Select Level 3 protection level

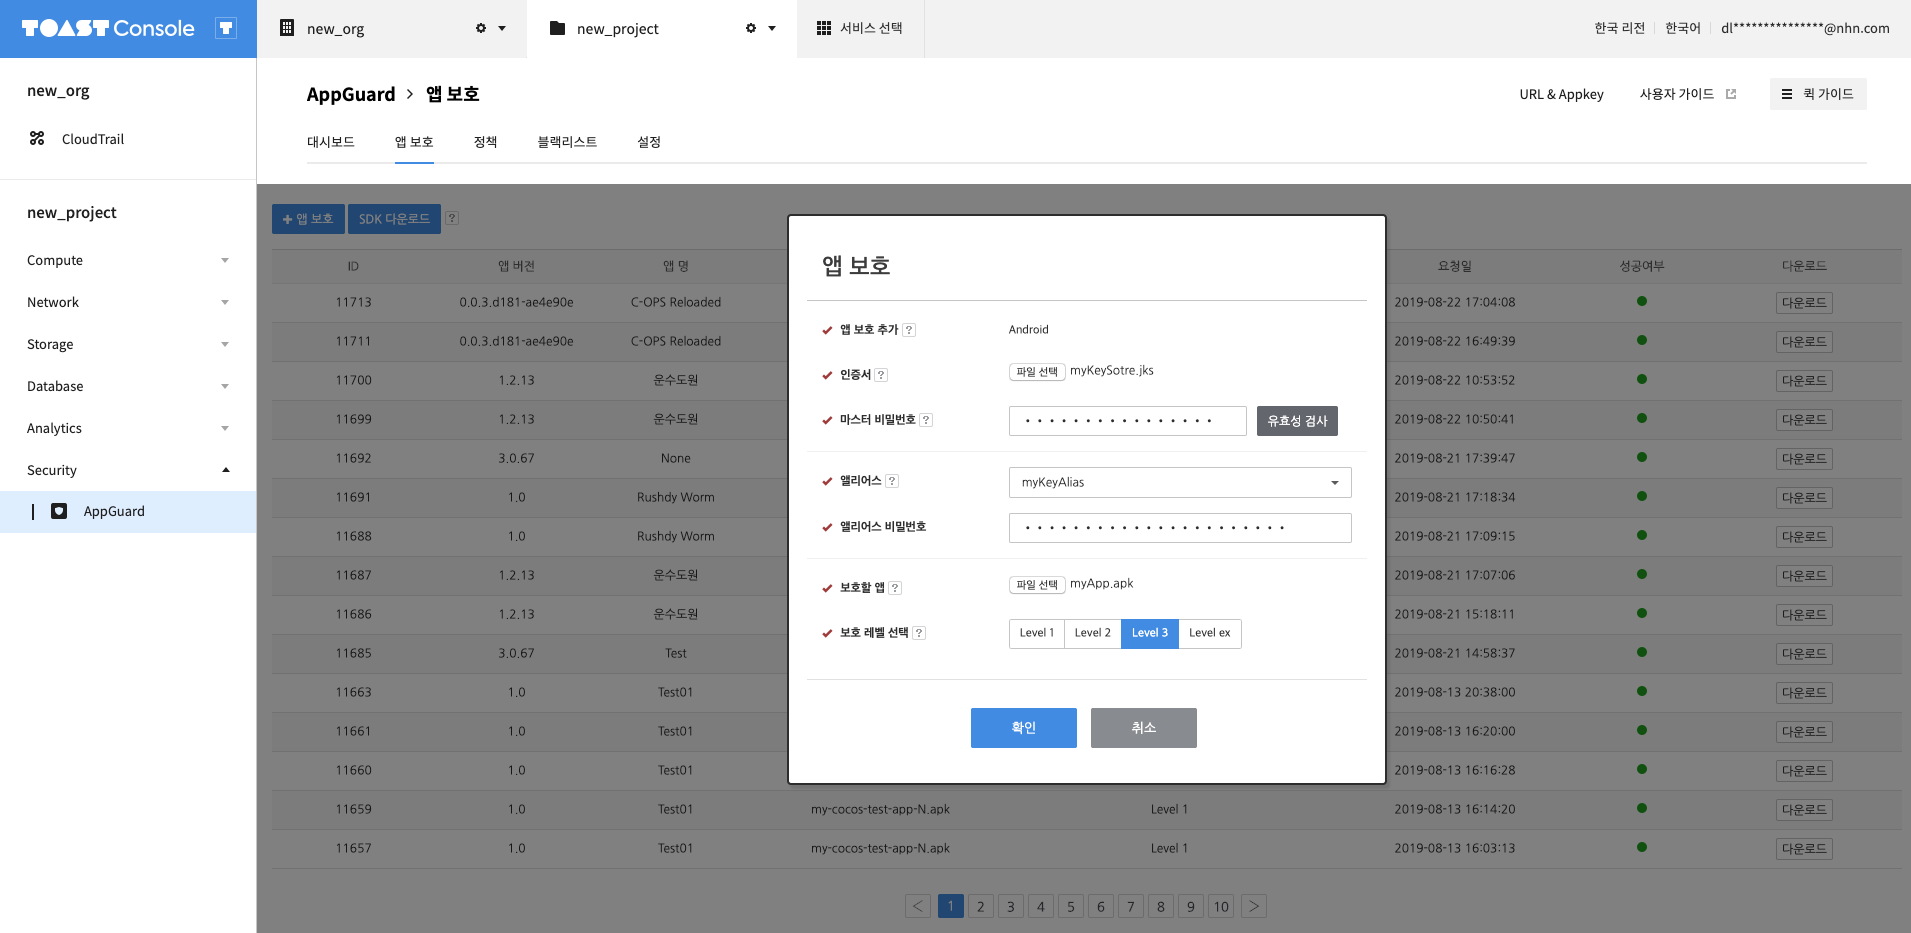1150,633
